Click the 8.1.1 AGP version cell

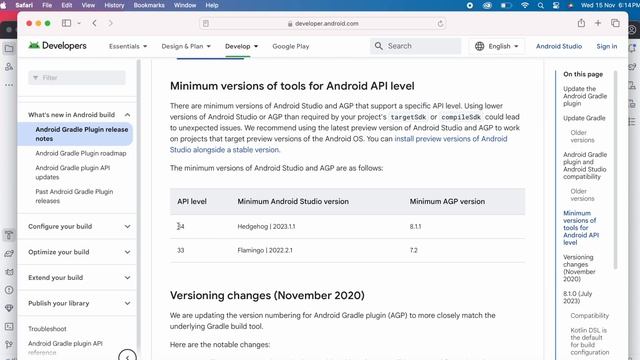415,227
